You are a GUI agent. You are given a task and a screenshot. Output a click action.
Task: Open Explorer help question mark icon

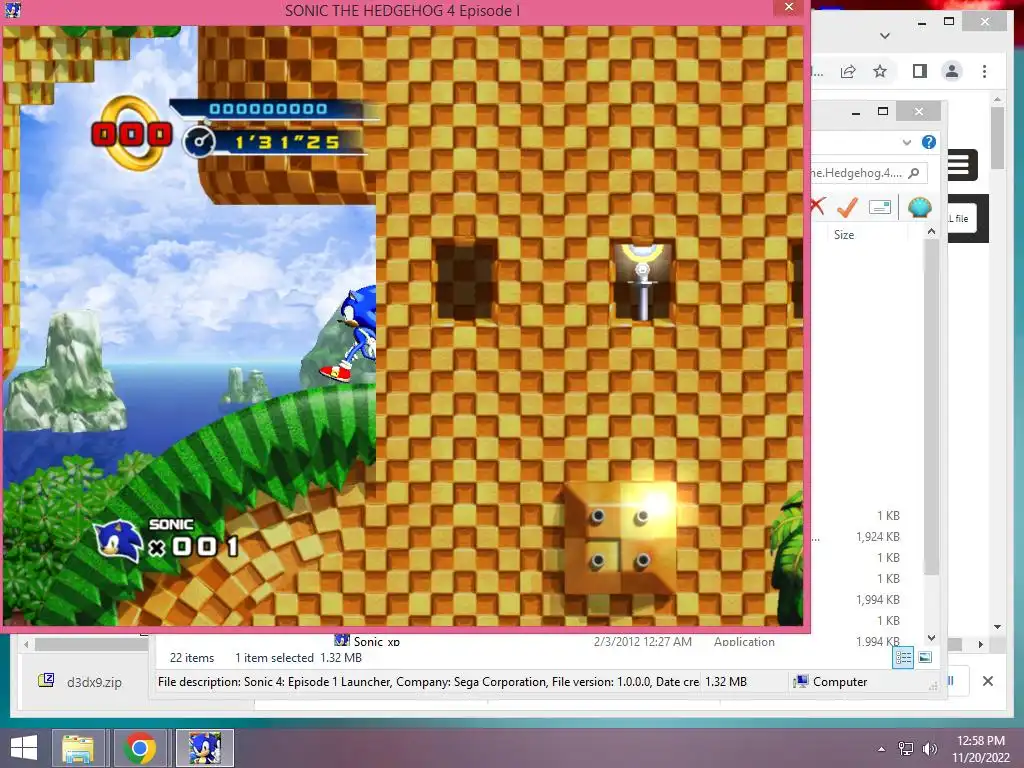coord(929,142)
